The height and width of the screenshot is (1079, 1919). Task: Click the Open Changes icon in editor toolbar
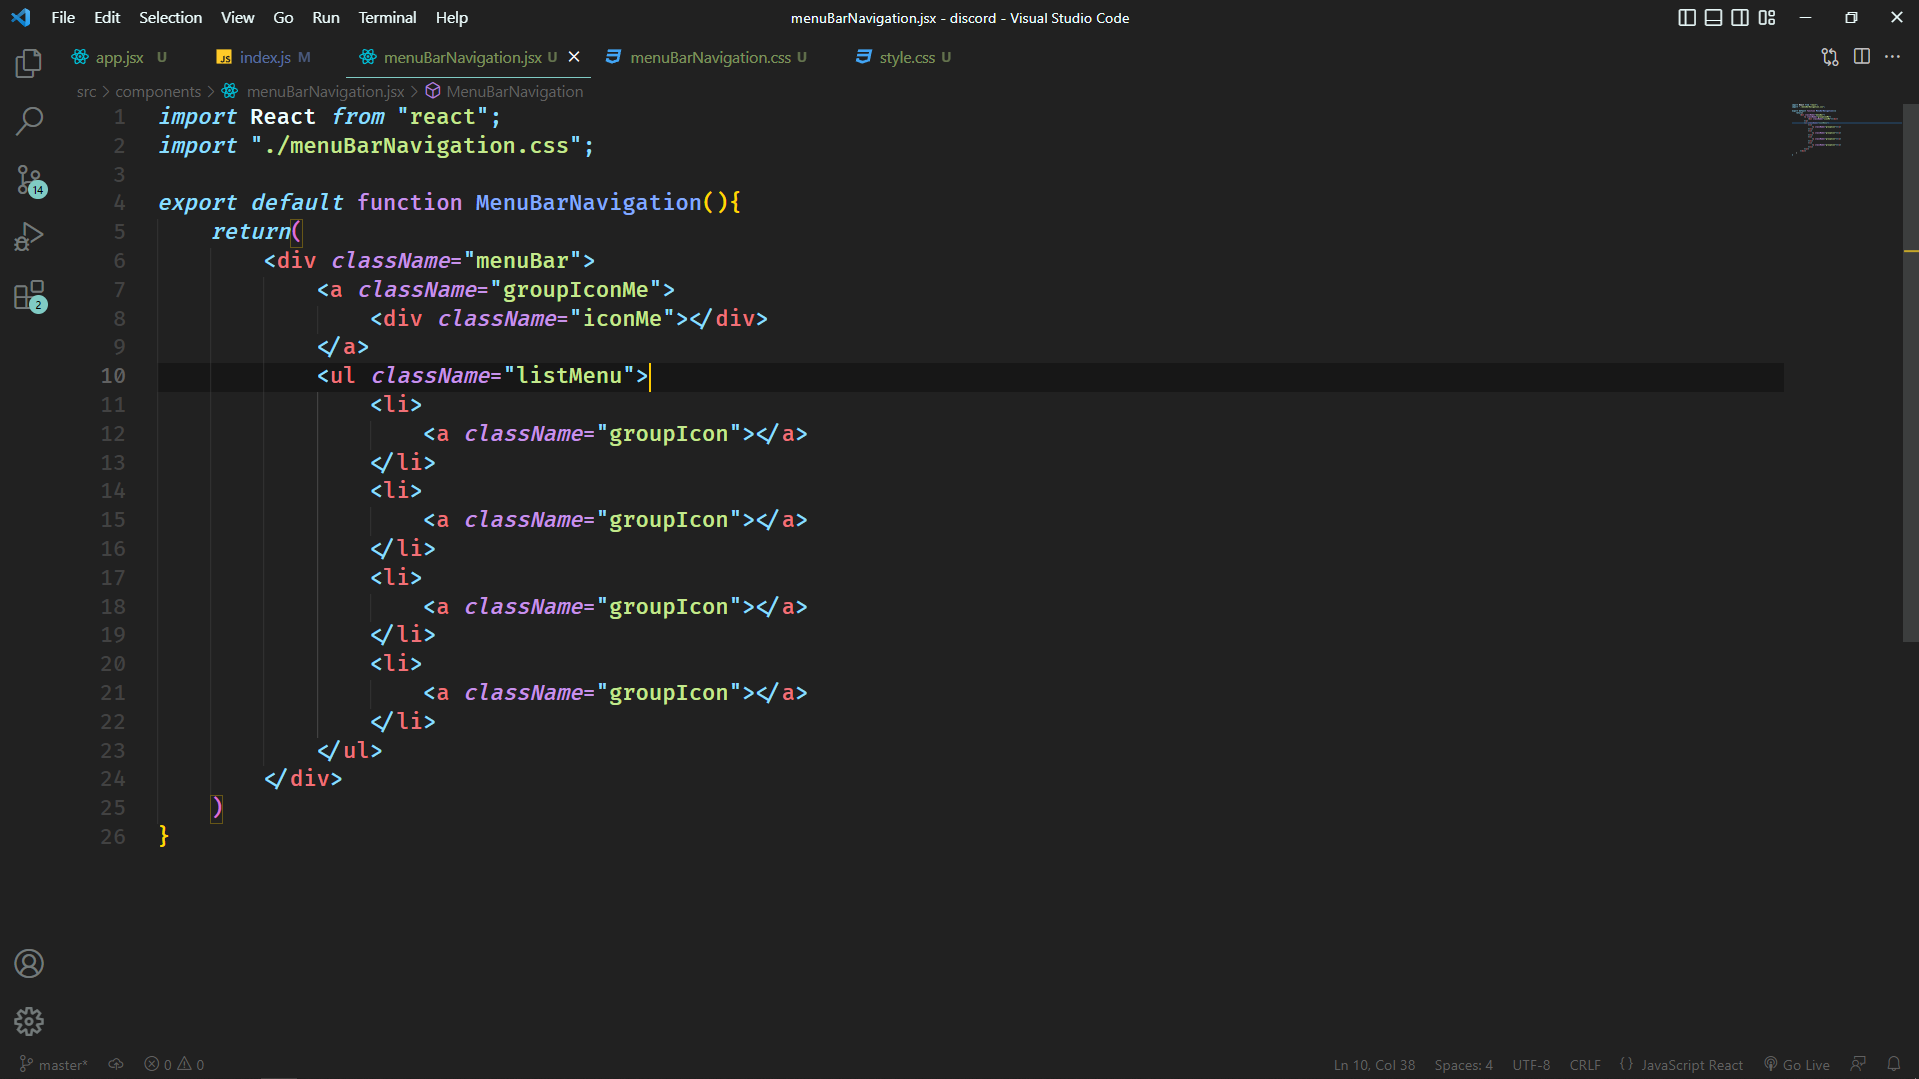(x=1830, y=57)
